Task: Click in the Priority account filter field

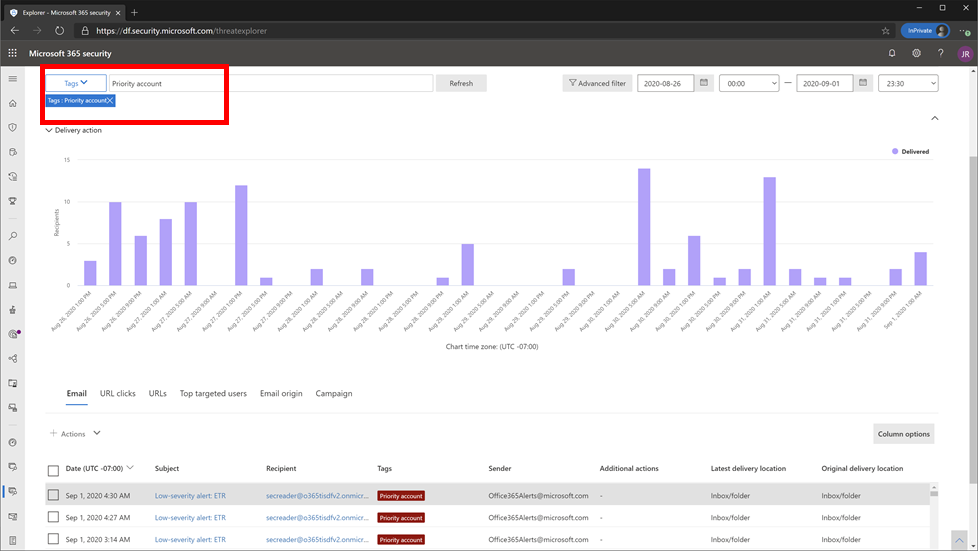Action: 271,83
